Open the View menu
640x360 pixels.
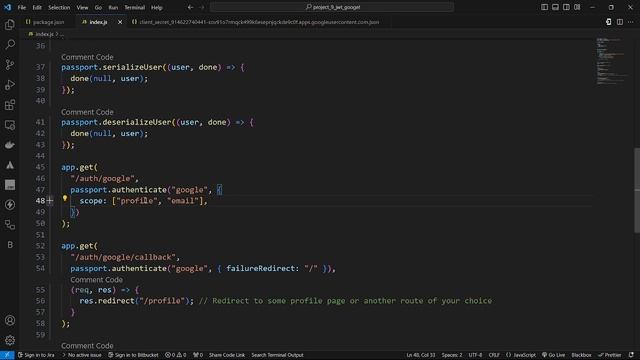click(82, 7)
